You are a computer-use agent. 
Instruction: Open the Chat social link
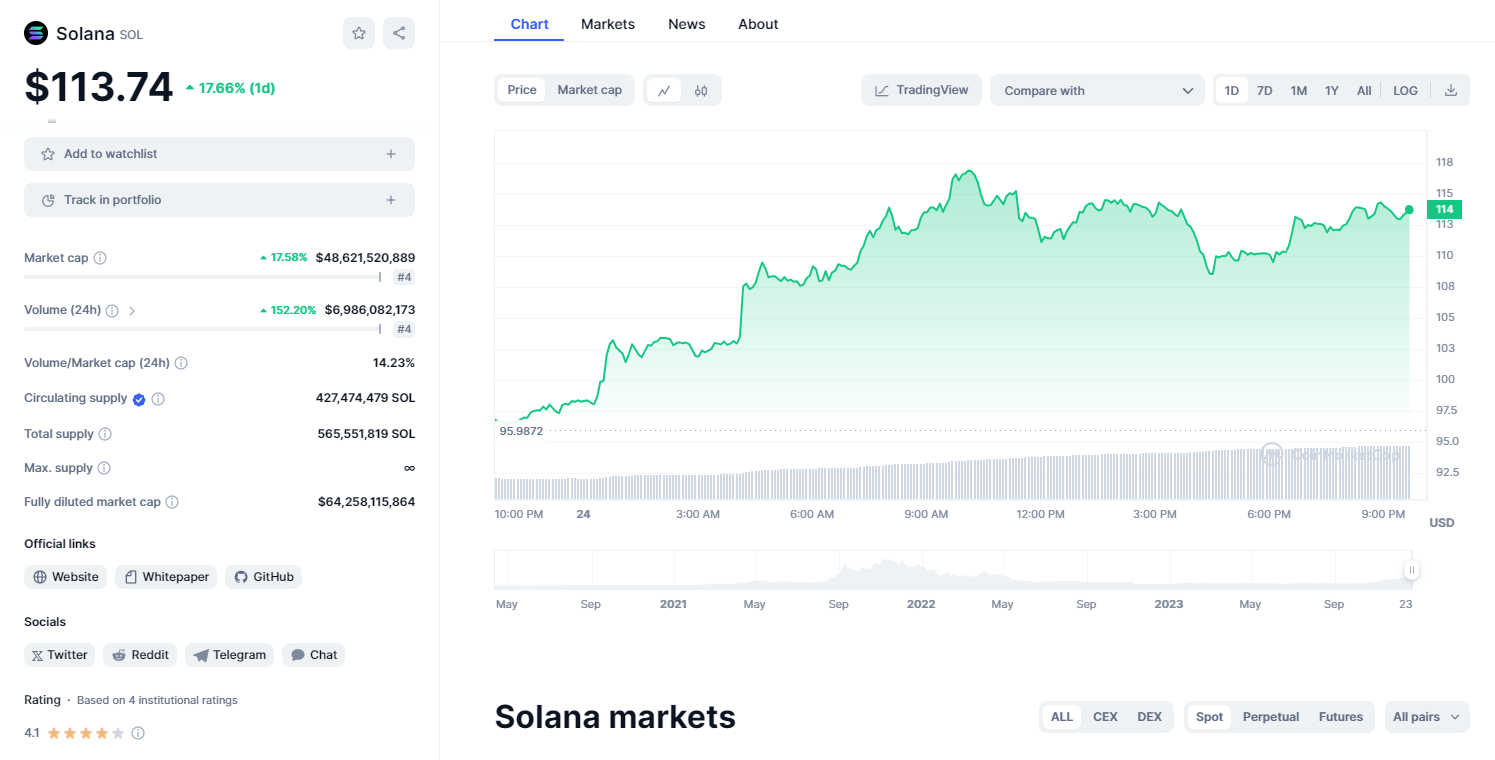pos(314,655)
